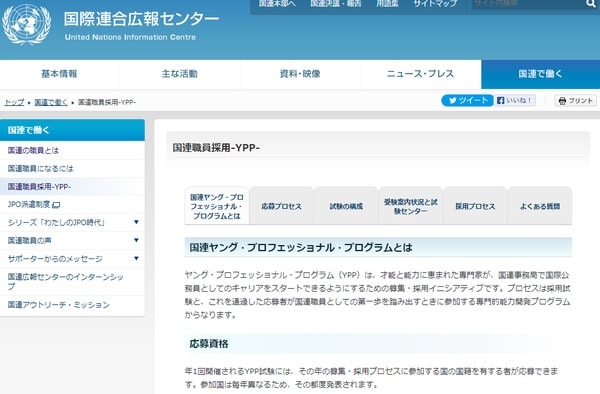
Task: Expand シリーズ「わたしのJPO時代」 arrow
Action: coord(136,222)
